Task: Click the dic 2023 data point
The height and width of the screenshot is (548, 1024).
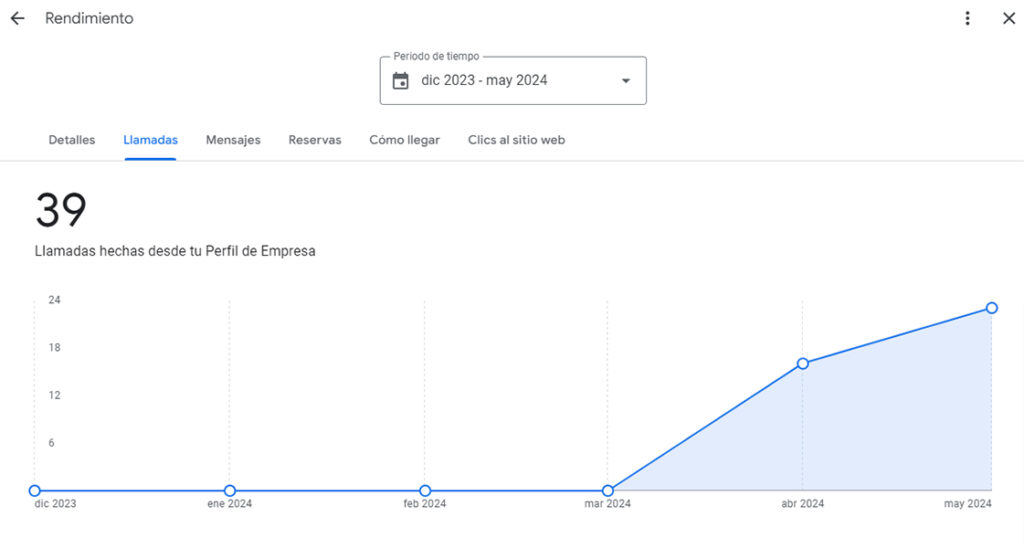Action: tap(35, 491)
